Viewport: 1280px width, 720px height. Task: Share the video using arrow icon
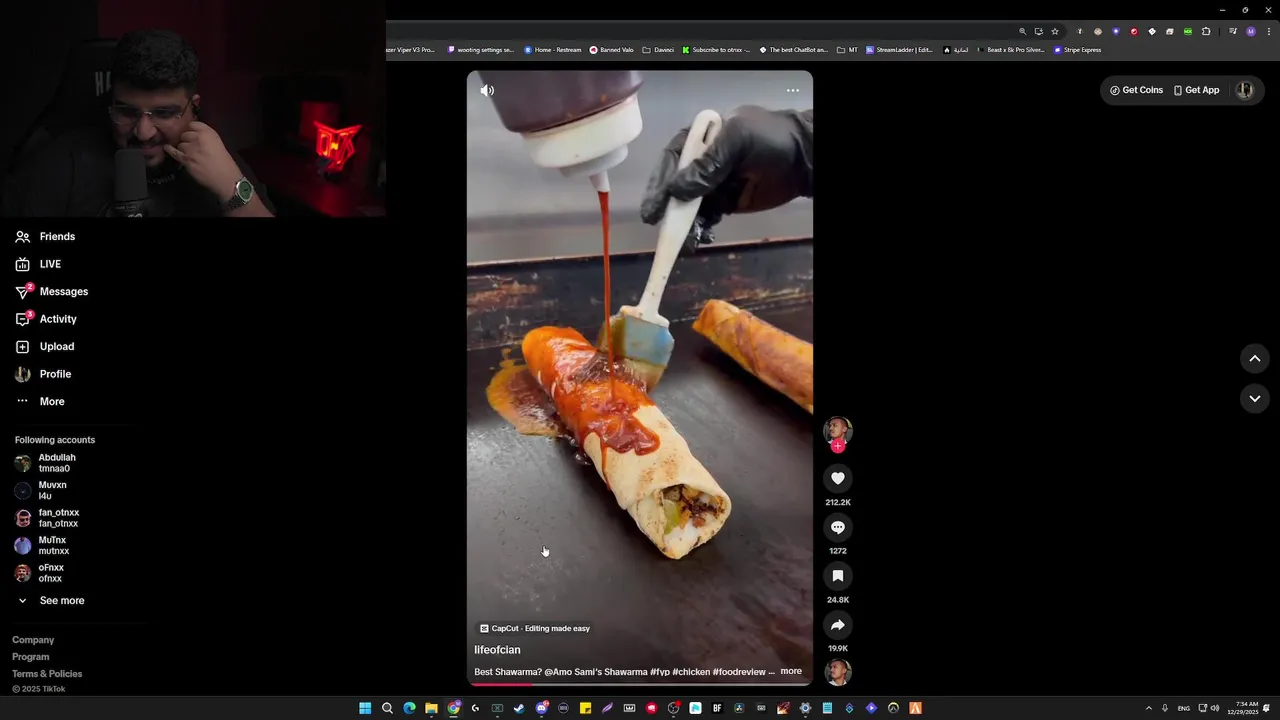pyautogui.click(x=838, y=625)
